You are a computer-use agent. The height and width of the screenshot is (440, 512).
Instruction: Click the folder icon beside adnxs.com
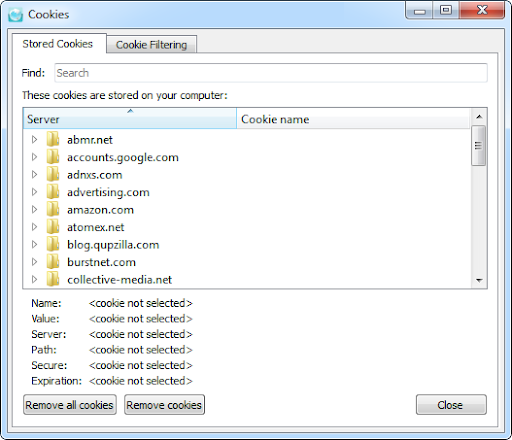[x=53, y=174]
